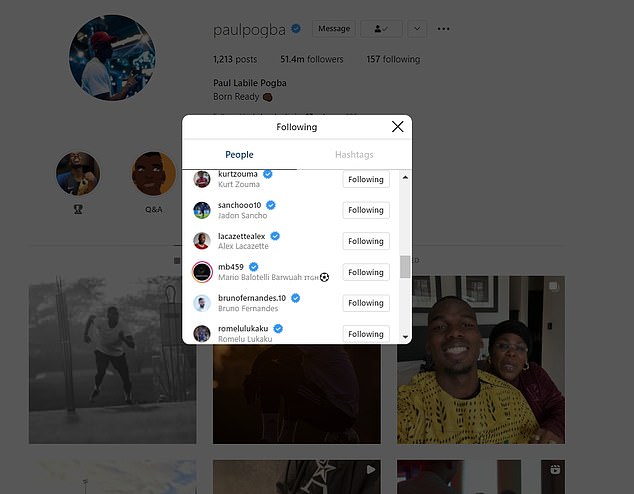Click the Message button on profile
This screenshot has height=494, width=634.
point(334,29)
